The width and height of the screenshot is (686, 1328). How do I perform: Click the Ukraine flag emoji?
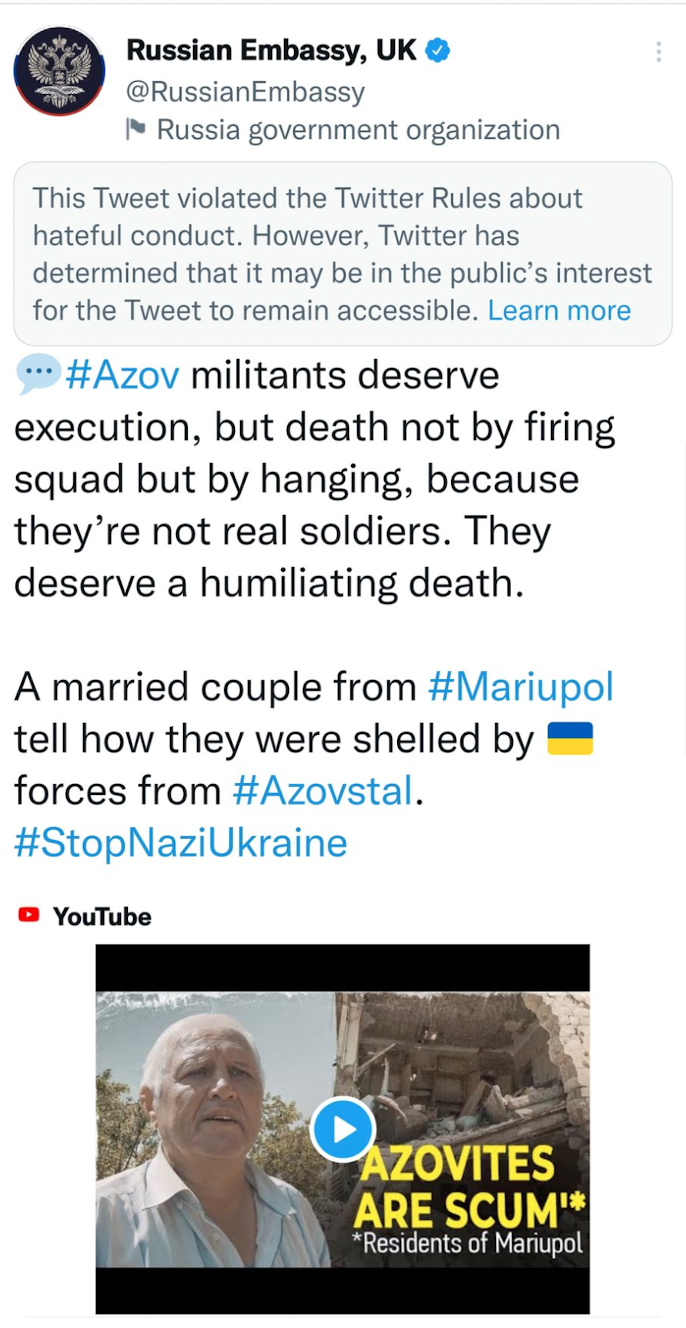(x=570, y=739)
